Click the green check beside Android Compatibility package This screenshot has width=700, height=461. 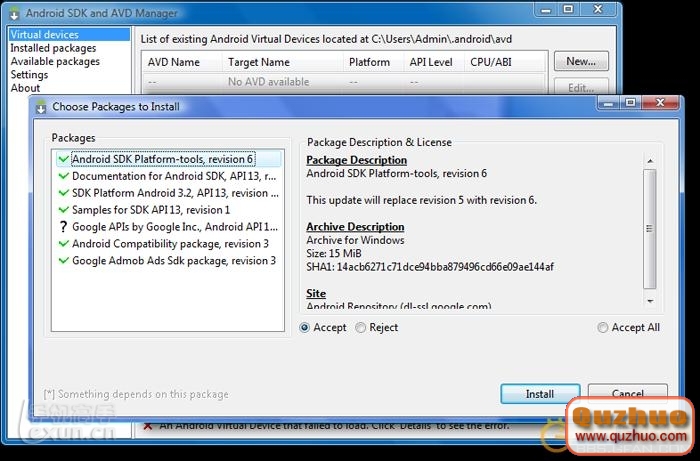(x=64, y=244)
